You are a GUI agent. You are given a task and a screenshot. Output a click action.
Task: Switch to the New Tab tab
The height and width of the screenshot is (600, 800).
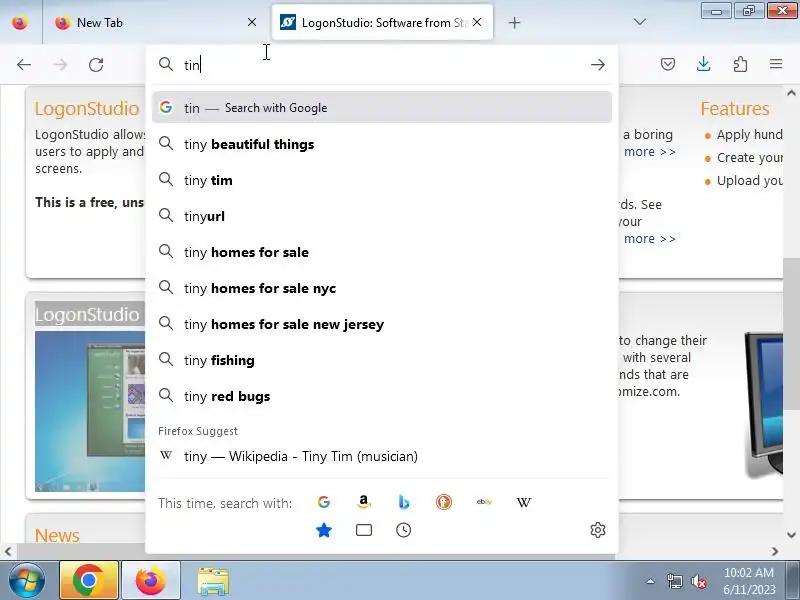(156, 22)
